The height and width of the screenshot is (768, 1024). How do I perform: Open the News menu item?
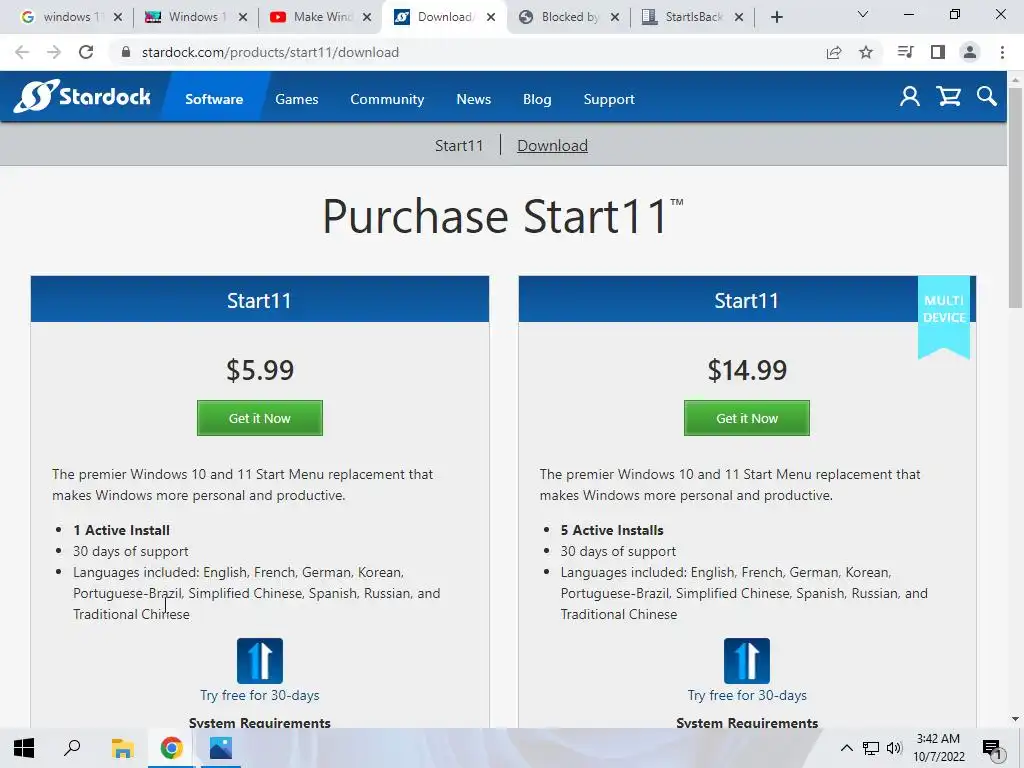pyautogui.click(x=473, y=99)
